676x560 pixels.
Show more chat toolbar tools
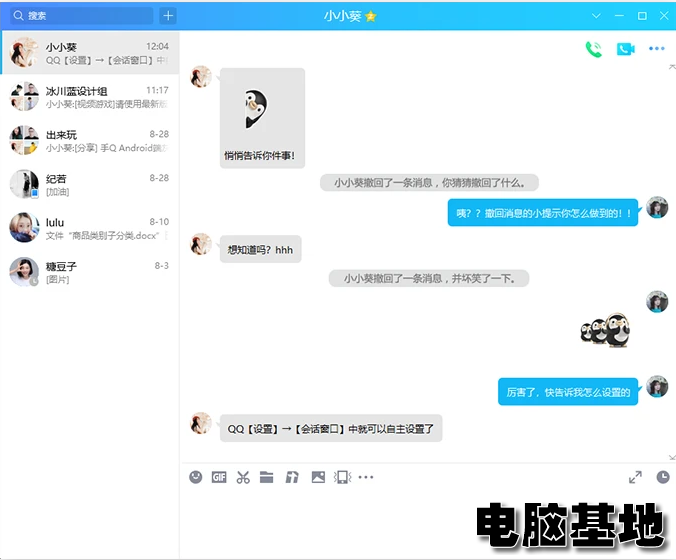point(366,477)
